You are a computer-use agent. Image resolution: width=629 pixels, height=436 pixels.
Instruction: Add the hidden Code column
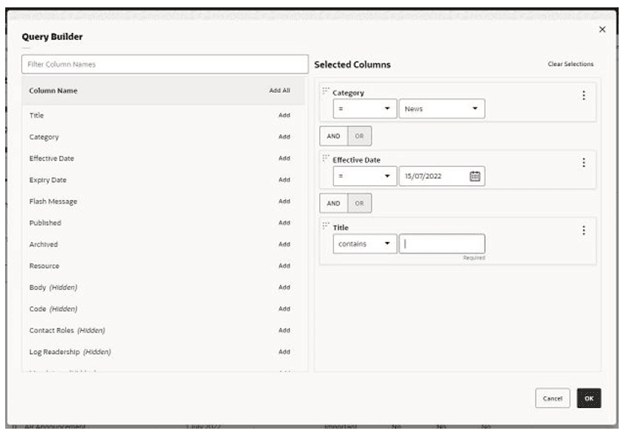point(284,309)
